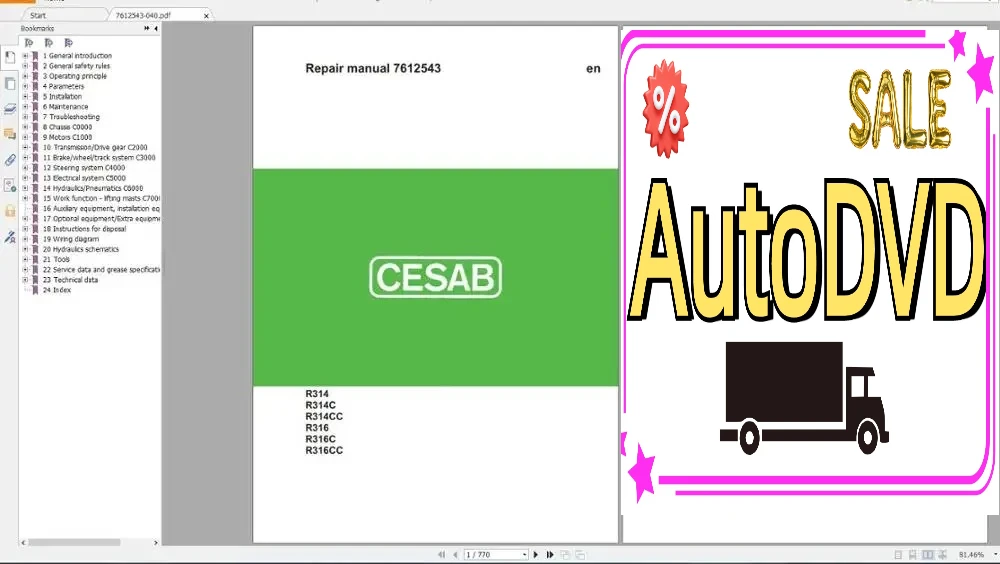This screenshot has height=564, width=1000.
Task: Expand the 23 Technical data bookmark
Action: click(x=26, y=279)
